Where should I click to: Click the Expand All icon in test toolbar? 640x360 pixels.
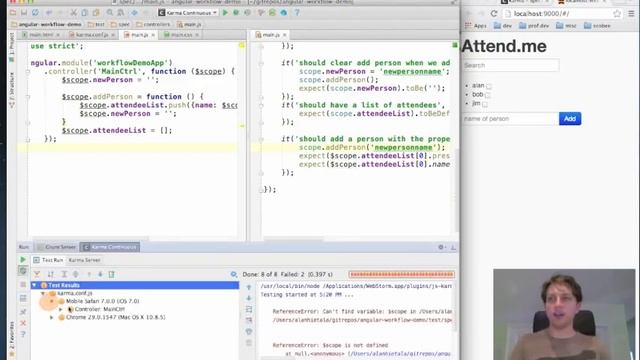click(64, 274)
